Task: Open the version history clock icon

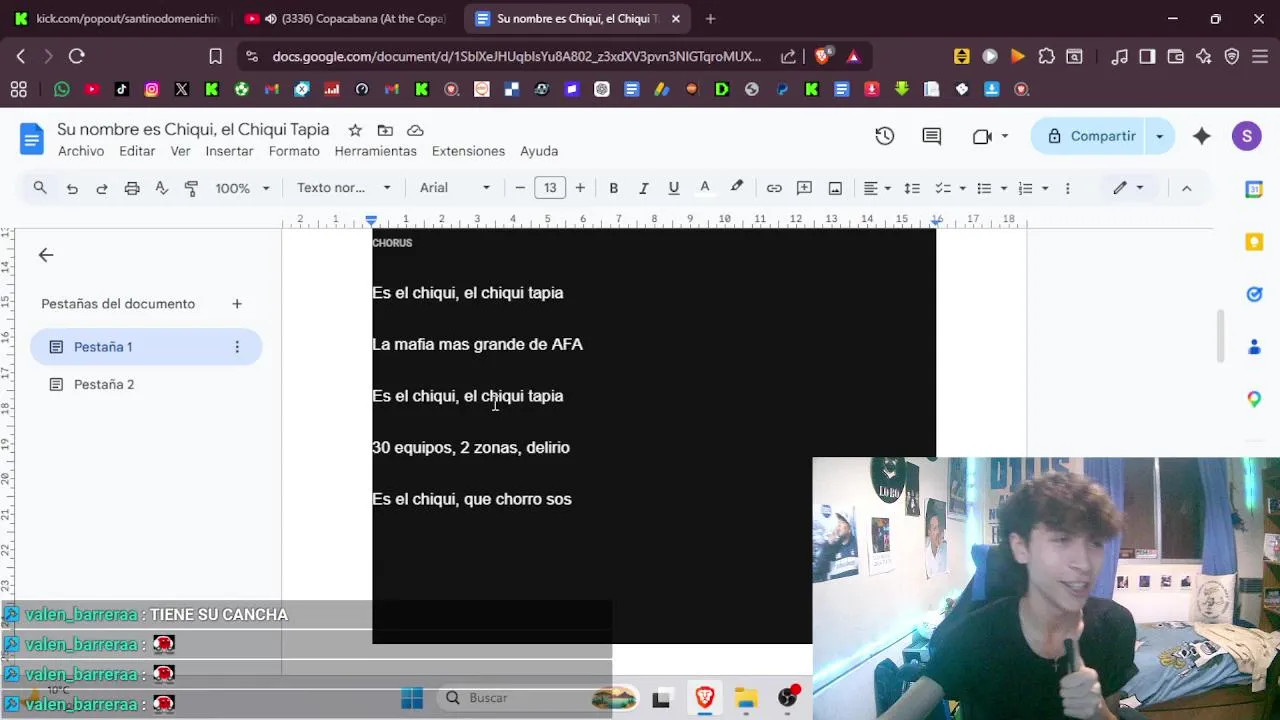Action: pos(885,136)
